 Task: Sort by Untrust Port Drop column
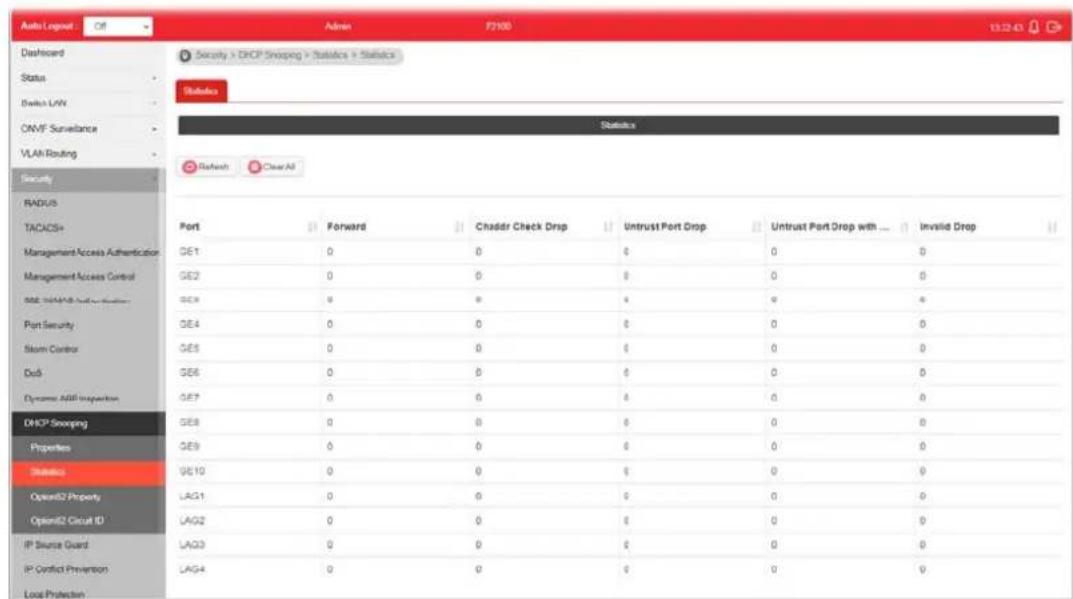756,227
